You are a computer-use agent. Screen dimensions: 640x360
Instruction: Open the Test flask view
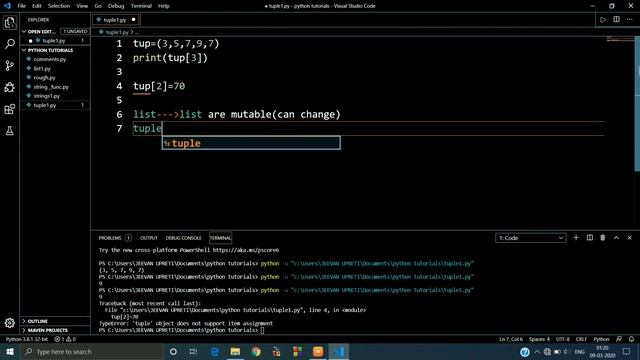click(x=9, y=131)
